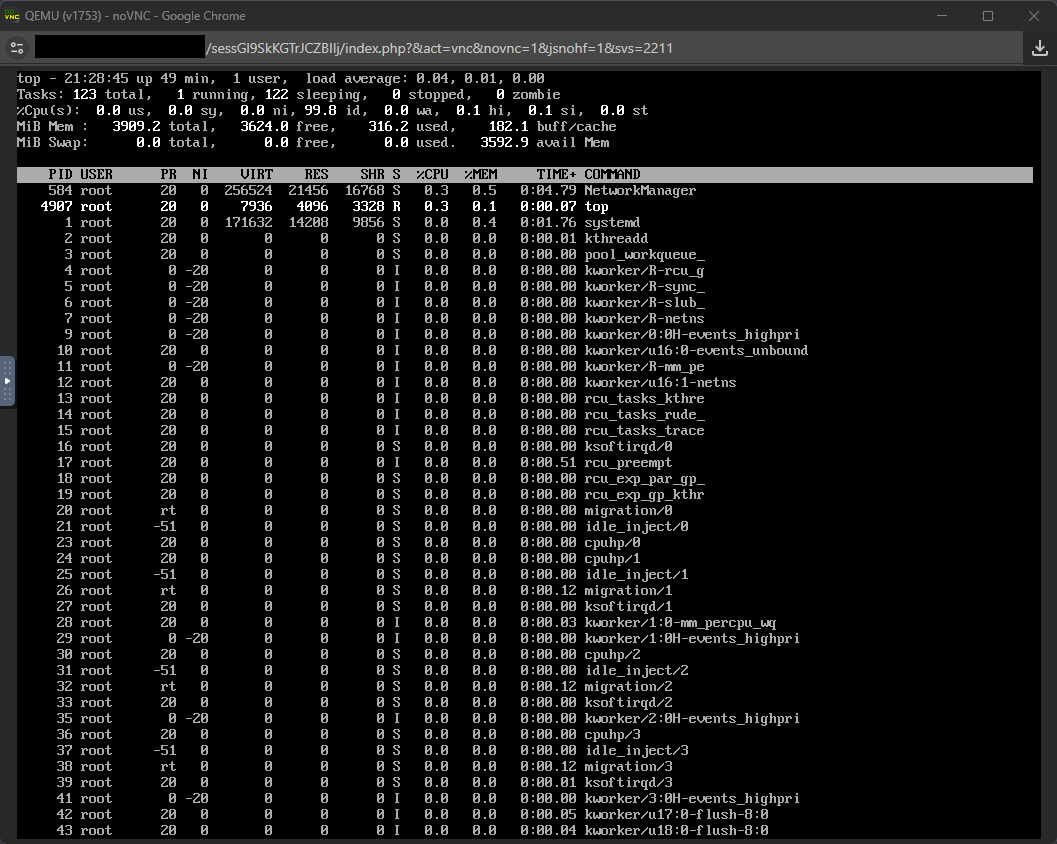Select the kworker/u16:0-events_unbound row
This screenshot has height=844, width=1057.
(x=524, y=351)
